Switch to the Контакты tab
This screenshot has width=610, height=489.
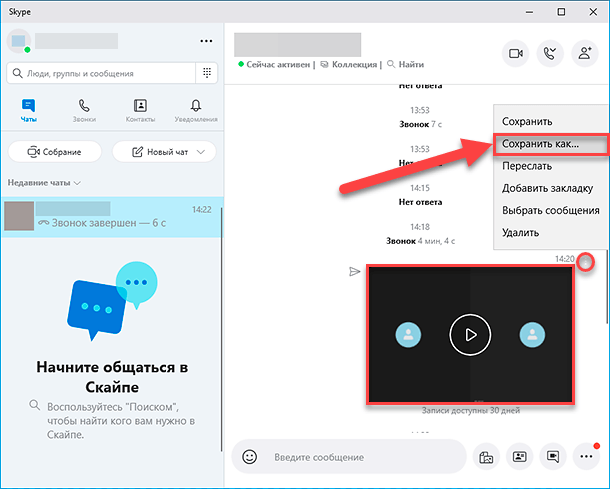click(x=140, y=110)
